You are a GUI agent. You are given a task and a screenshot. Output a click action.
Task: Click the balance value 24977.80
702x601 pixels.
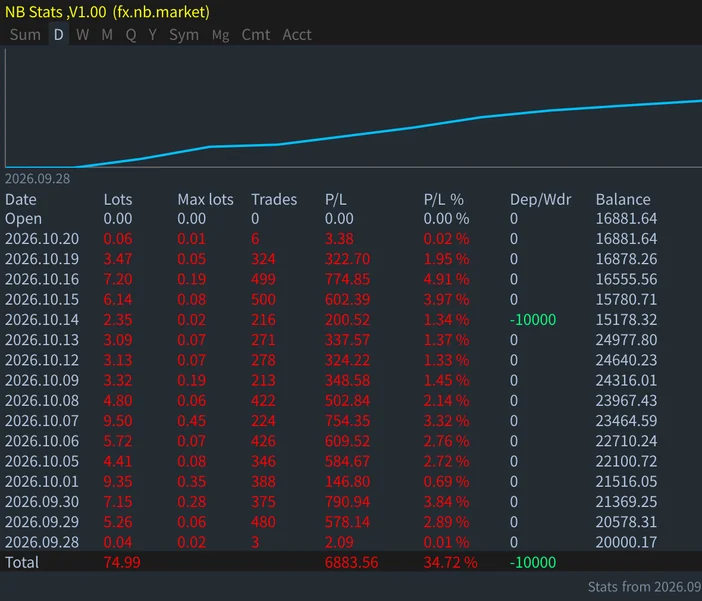pos(626,340)
